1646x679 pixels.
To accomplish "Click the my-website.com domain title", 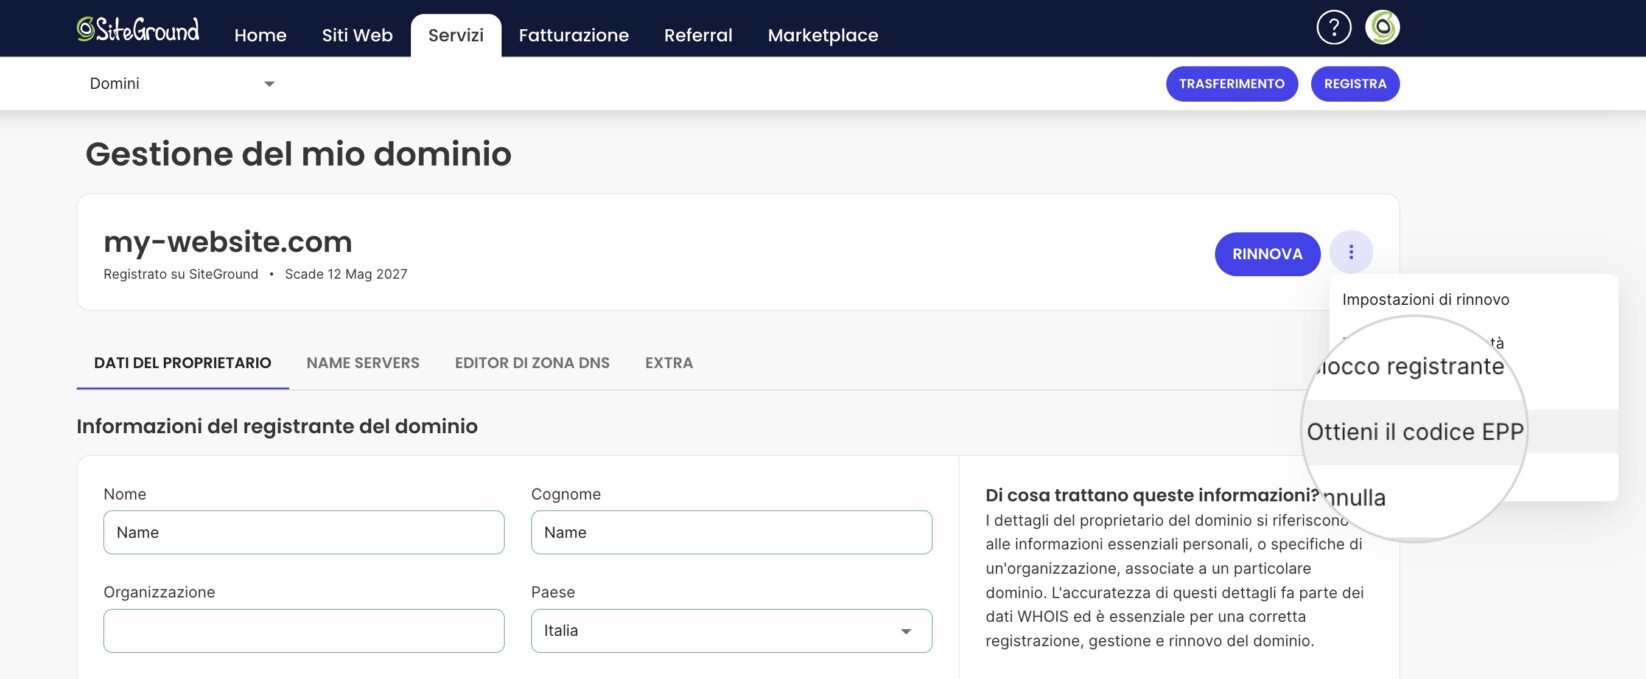I will [x=228, y=242].
